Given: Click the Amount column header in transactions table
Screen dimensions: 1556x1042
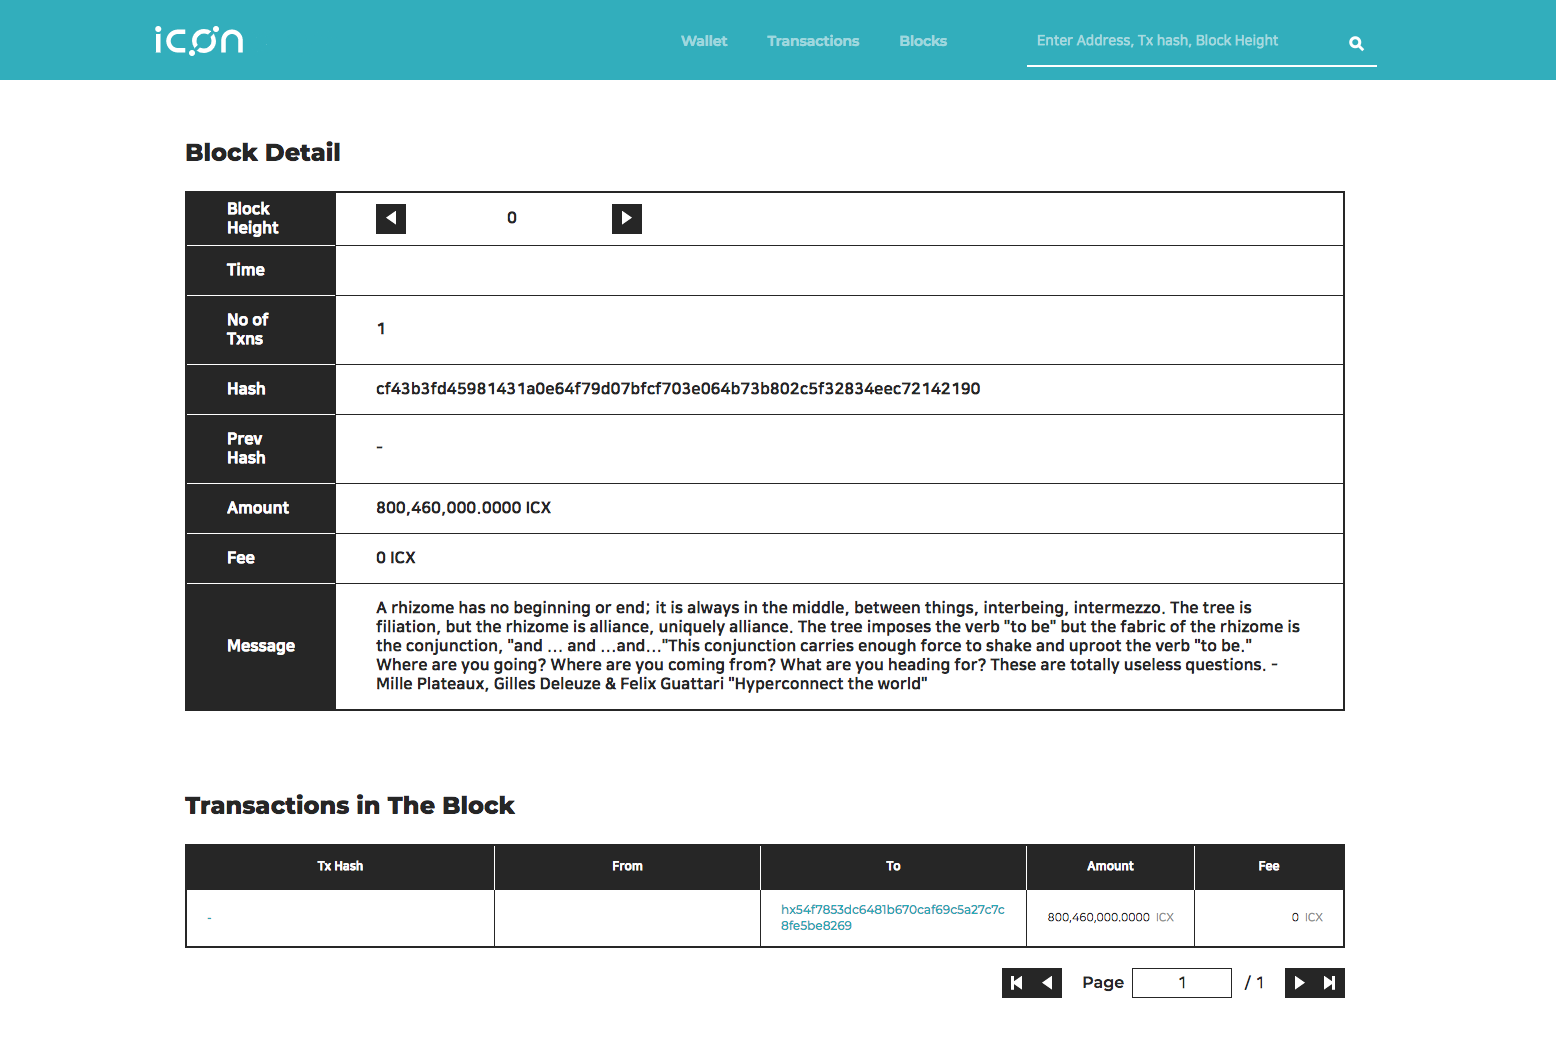Looking at the screenshot, I should 1110,866.
